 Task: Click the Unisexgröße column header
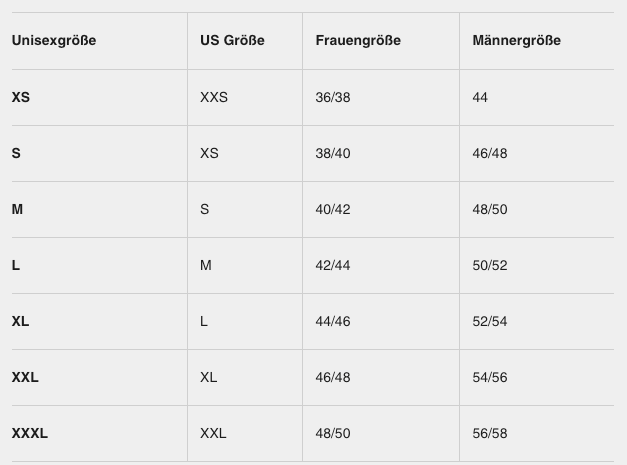(54, 41)
